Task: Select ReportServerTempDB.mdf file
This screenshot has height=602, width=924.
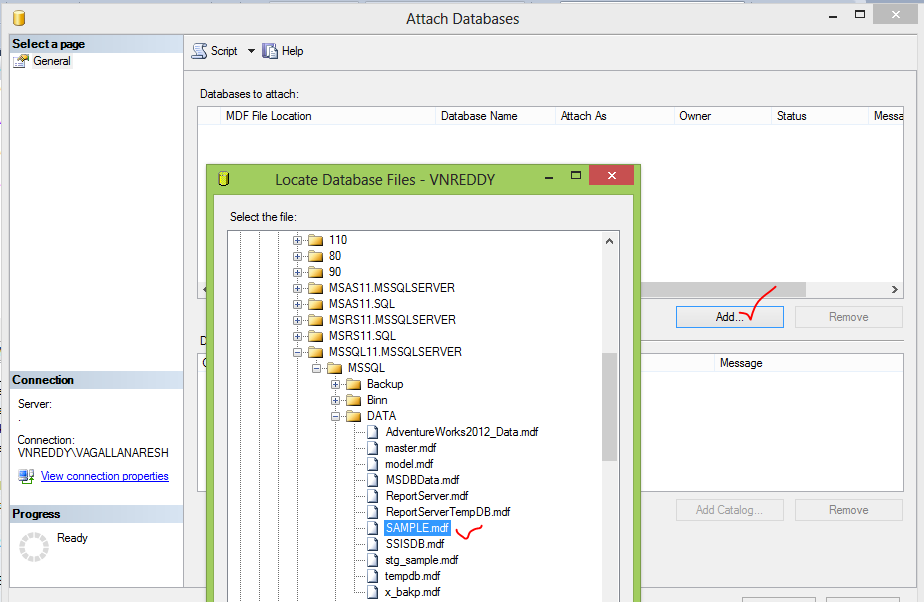Action: click(448, 512)
